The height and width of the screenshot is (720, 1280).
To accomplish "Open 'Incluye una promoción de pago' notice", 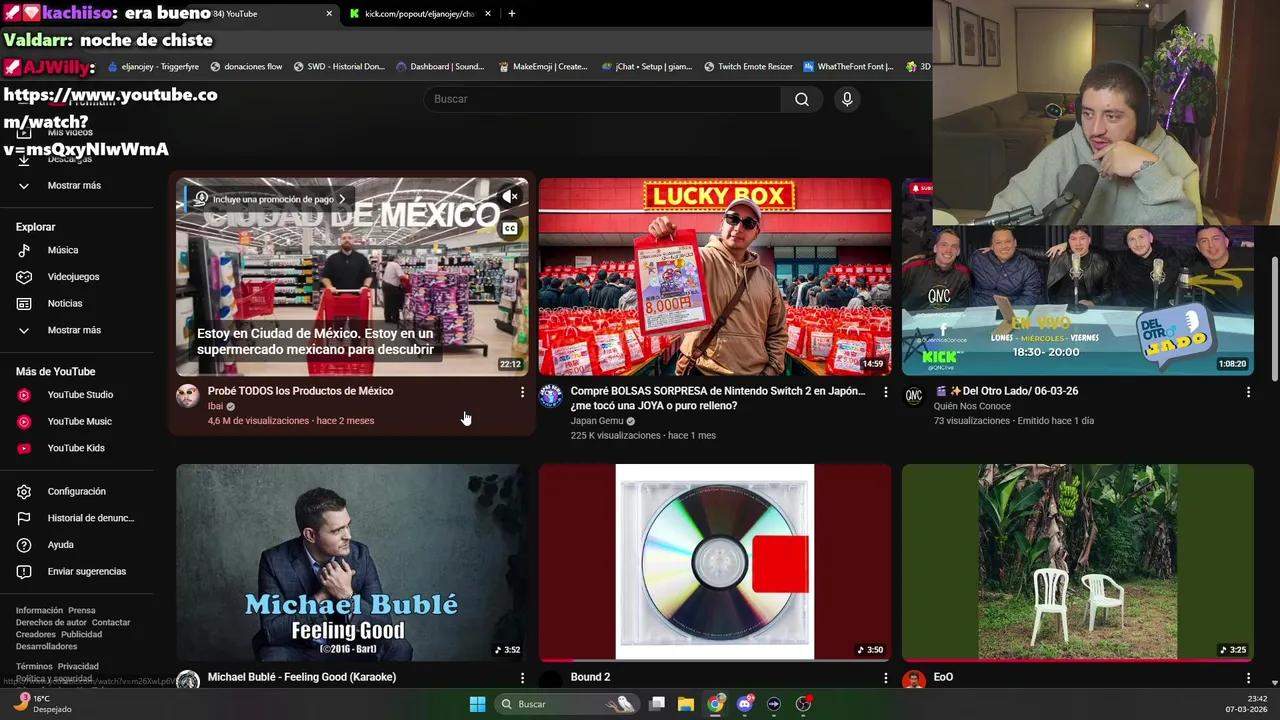I will tap(271, 199).
